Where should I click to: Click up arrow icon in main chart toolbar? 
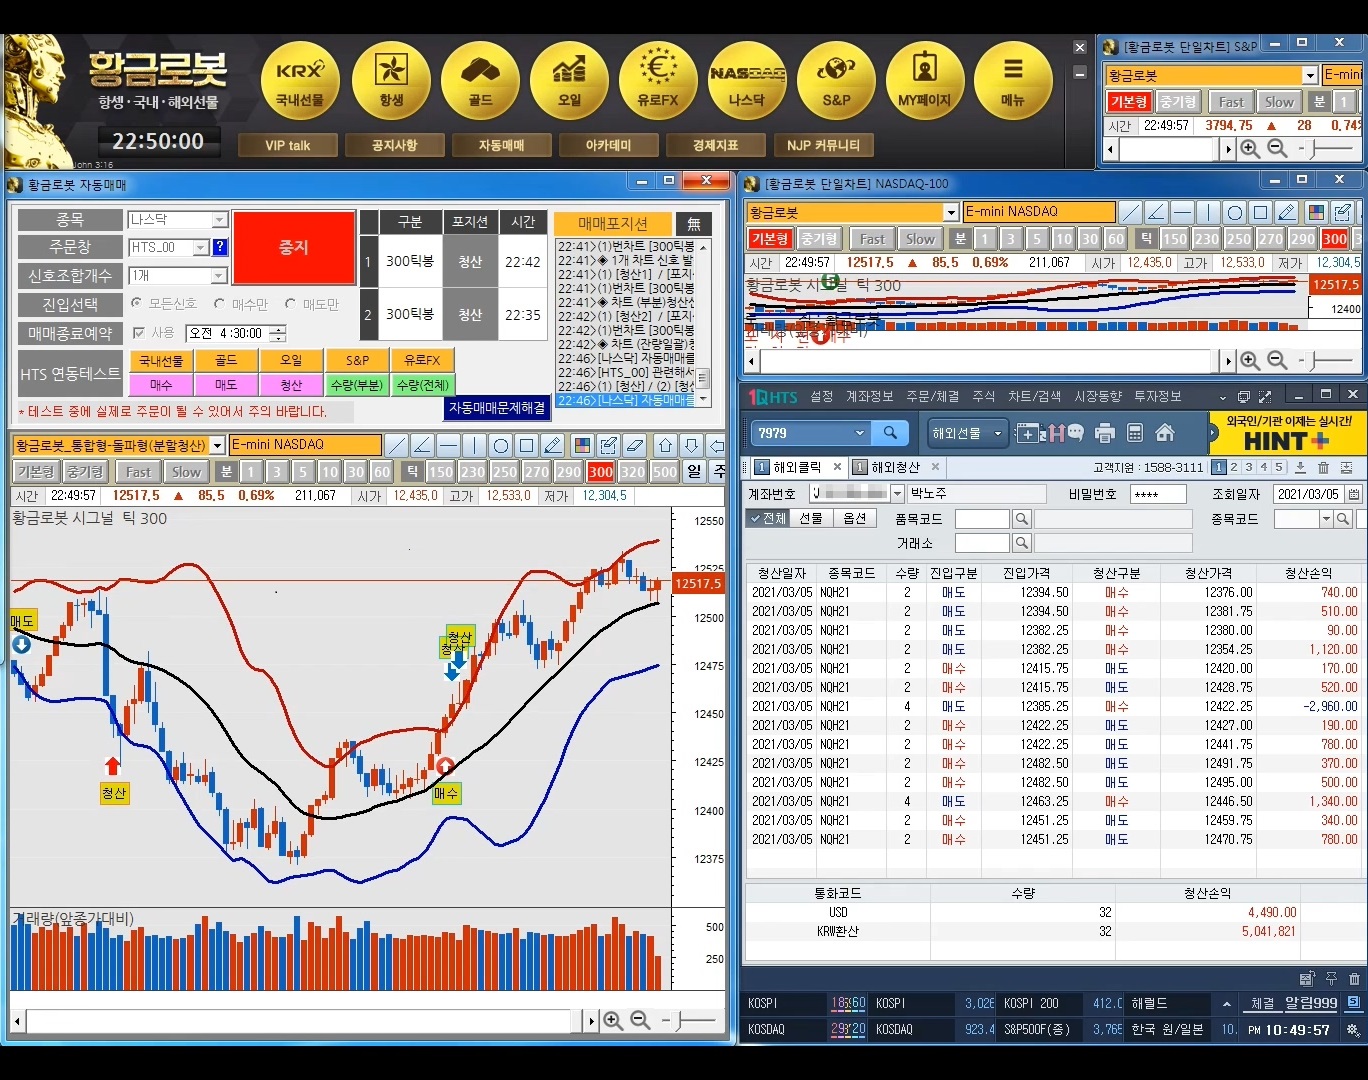point(665,445)
